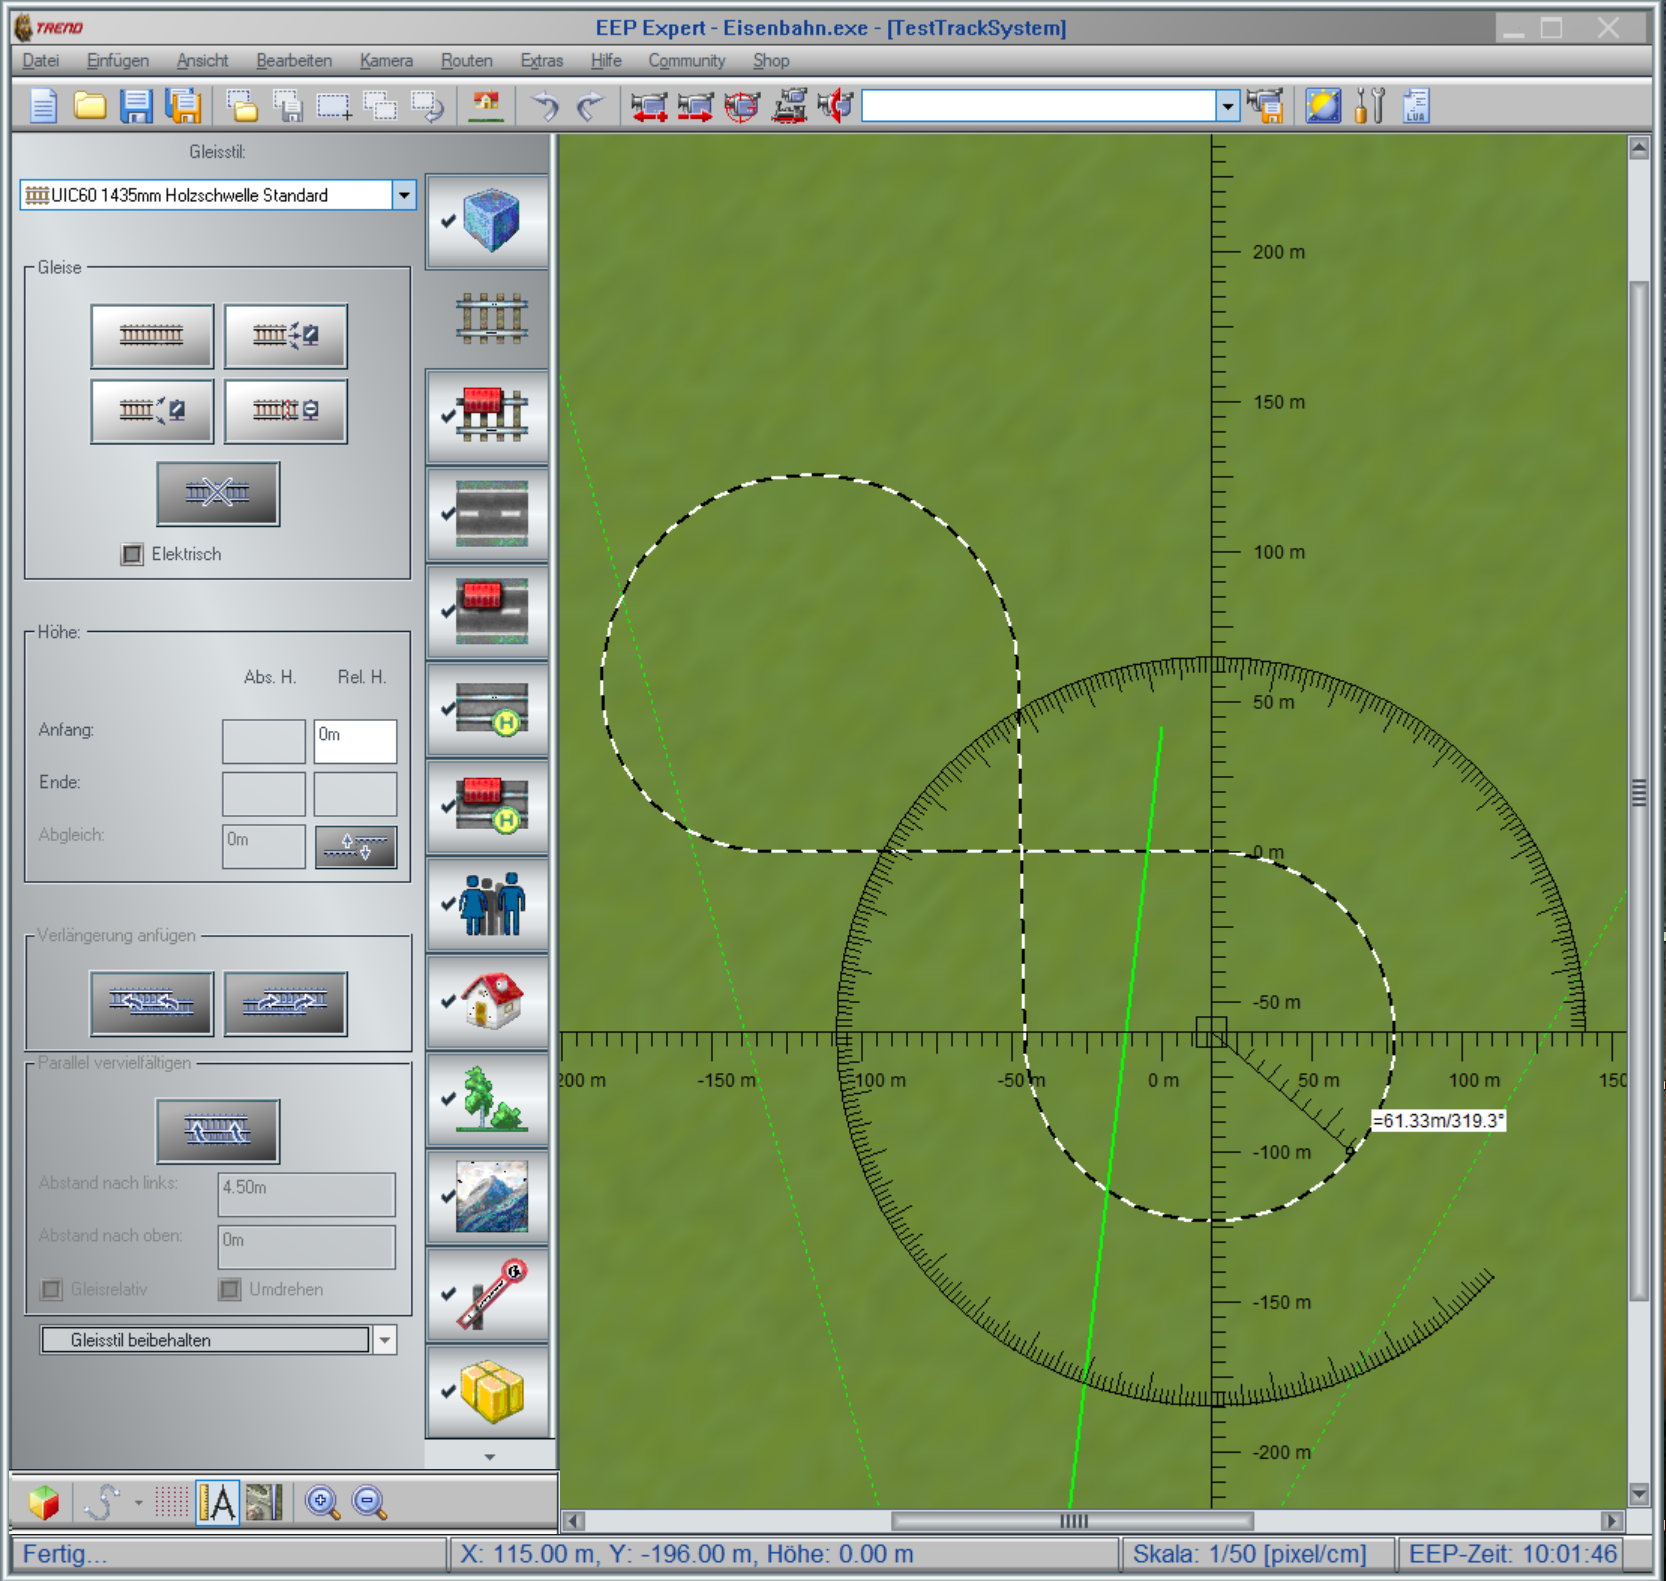1666x1581 pixels.
Task: Click the parallel duplicate track button
Action: click(x=218, y=1131)
